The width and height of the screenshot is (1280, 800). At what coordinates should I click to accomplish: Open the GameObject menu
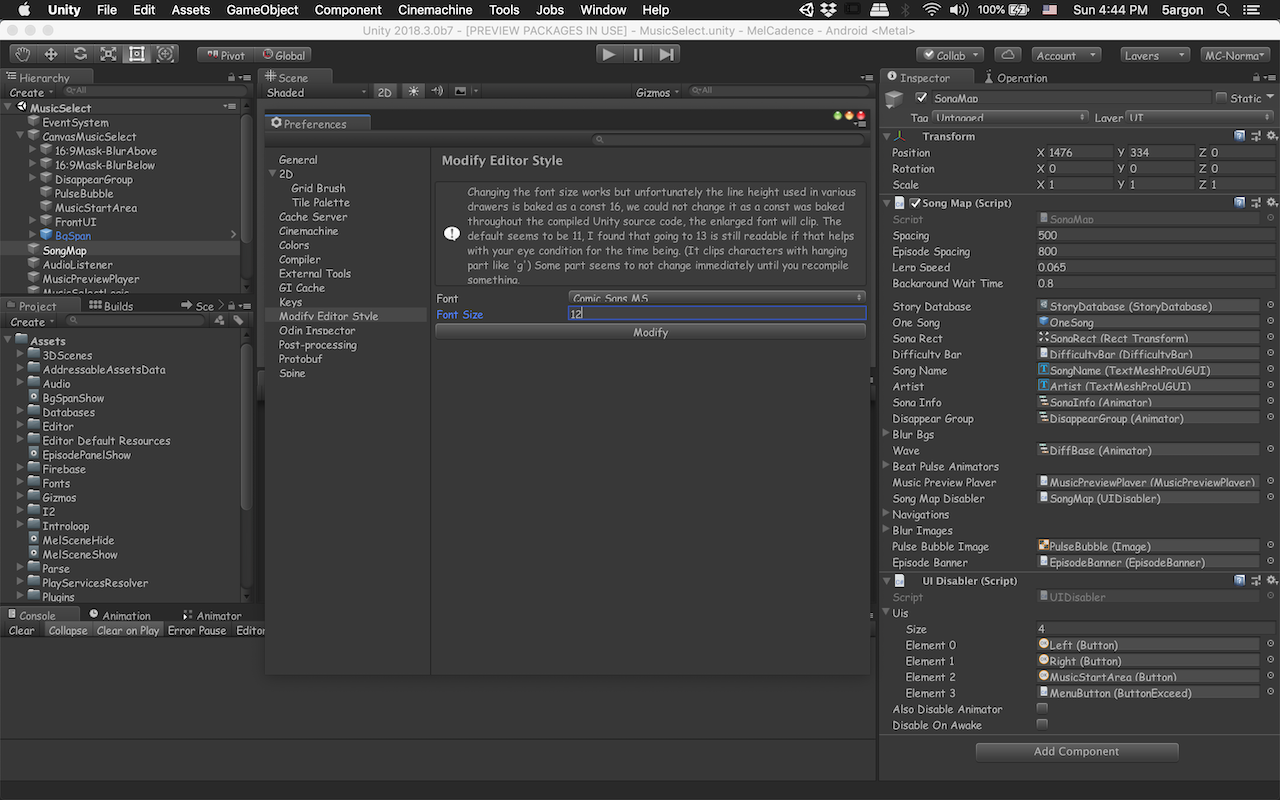click(x=262, y=10)
